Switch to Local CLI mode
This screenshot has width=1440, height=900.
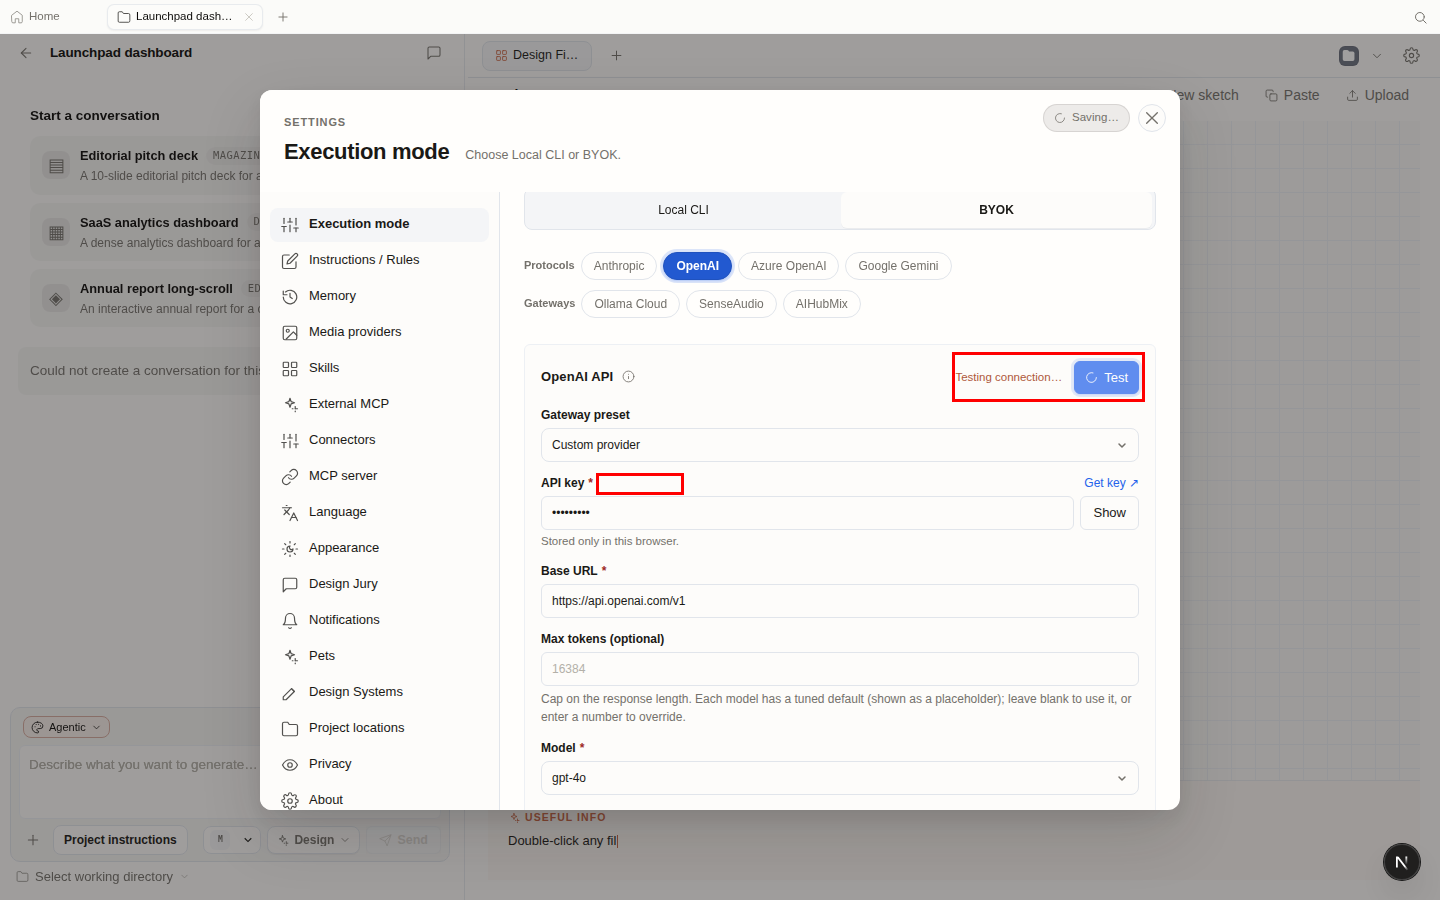coord(683,210)
